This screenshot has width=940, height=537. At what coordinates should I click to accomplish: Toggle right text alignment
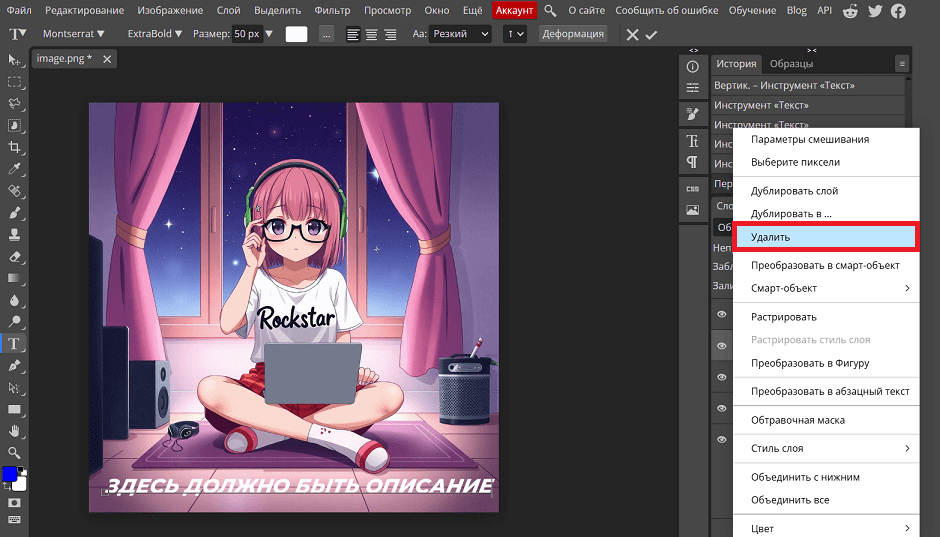[x=391, y=34]
